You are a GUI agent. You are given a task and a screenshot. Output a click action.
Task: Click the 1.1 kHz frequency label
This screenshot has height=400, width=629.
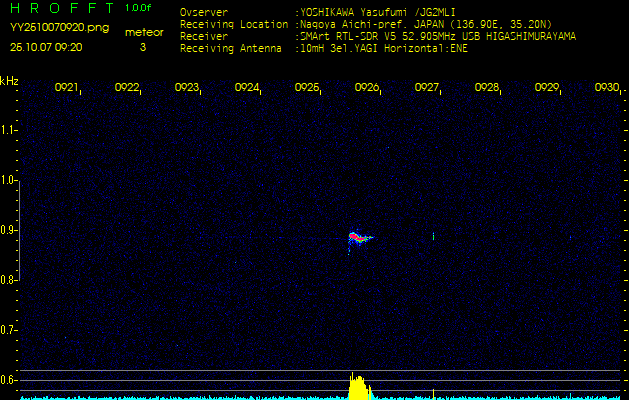(x=7, y=130)
